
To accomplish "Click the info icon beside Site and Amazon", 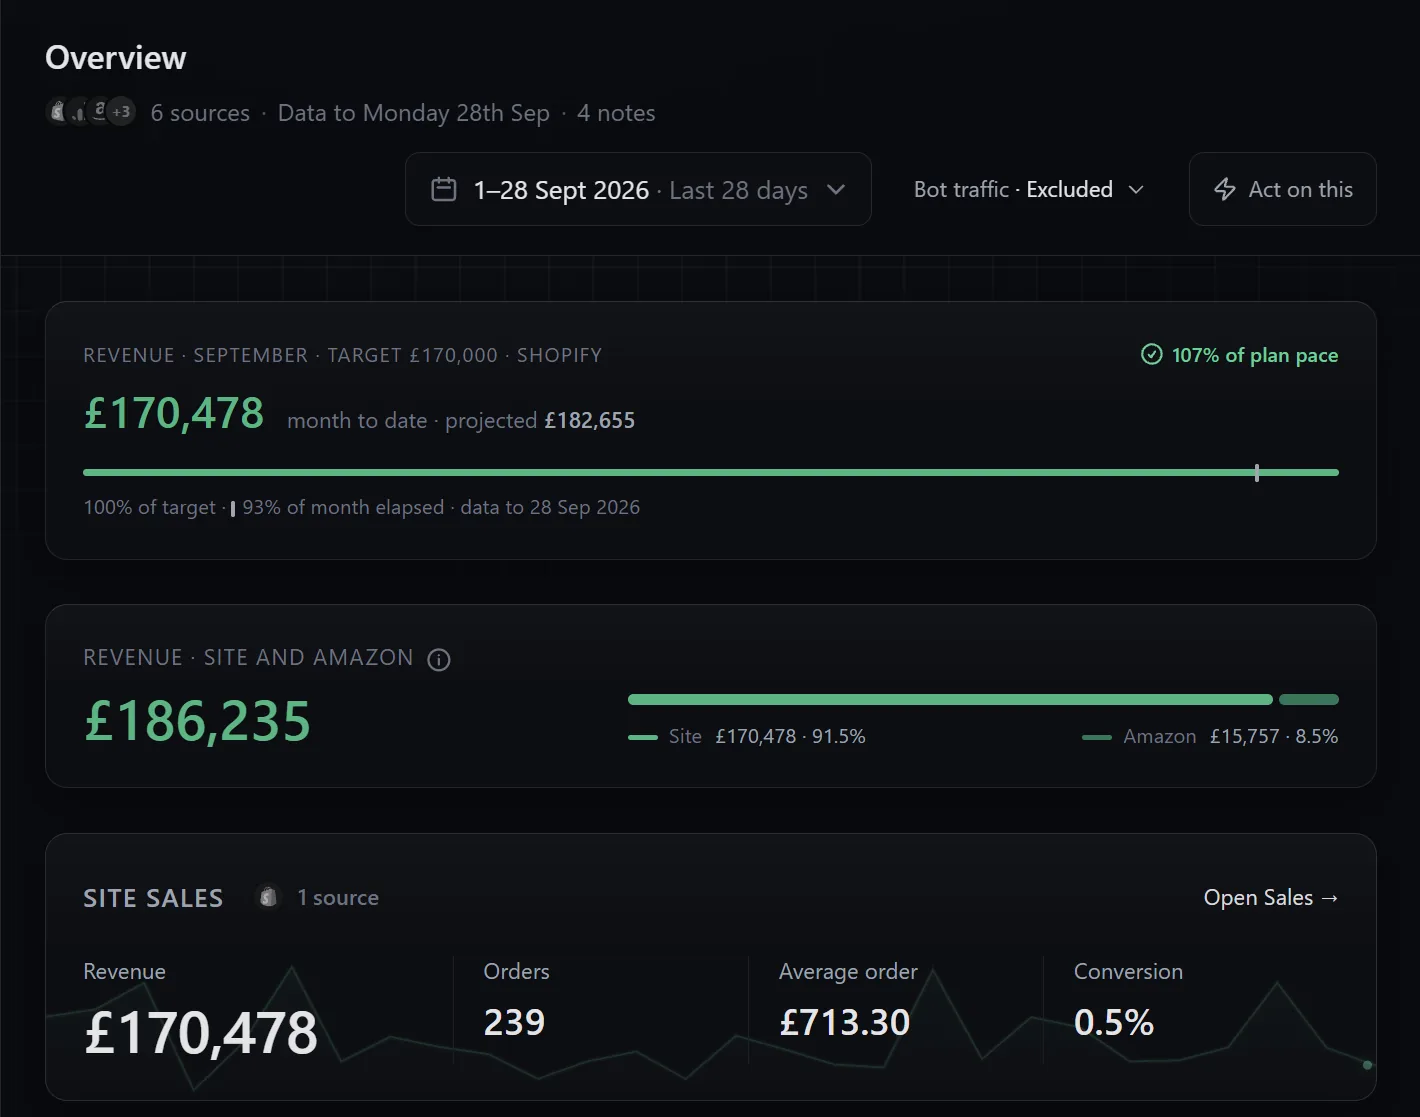I will (439, 659).
